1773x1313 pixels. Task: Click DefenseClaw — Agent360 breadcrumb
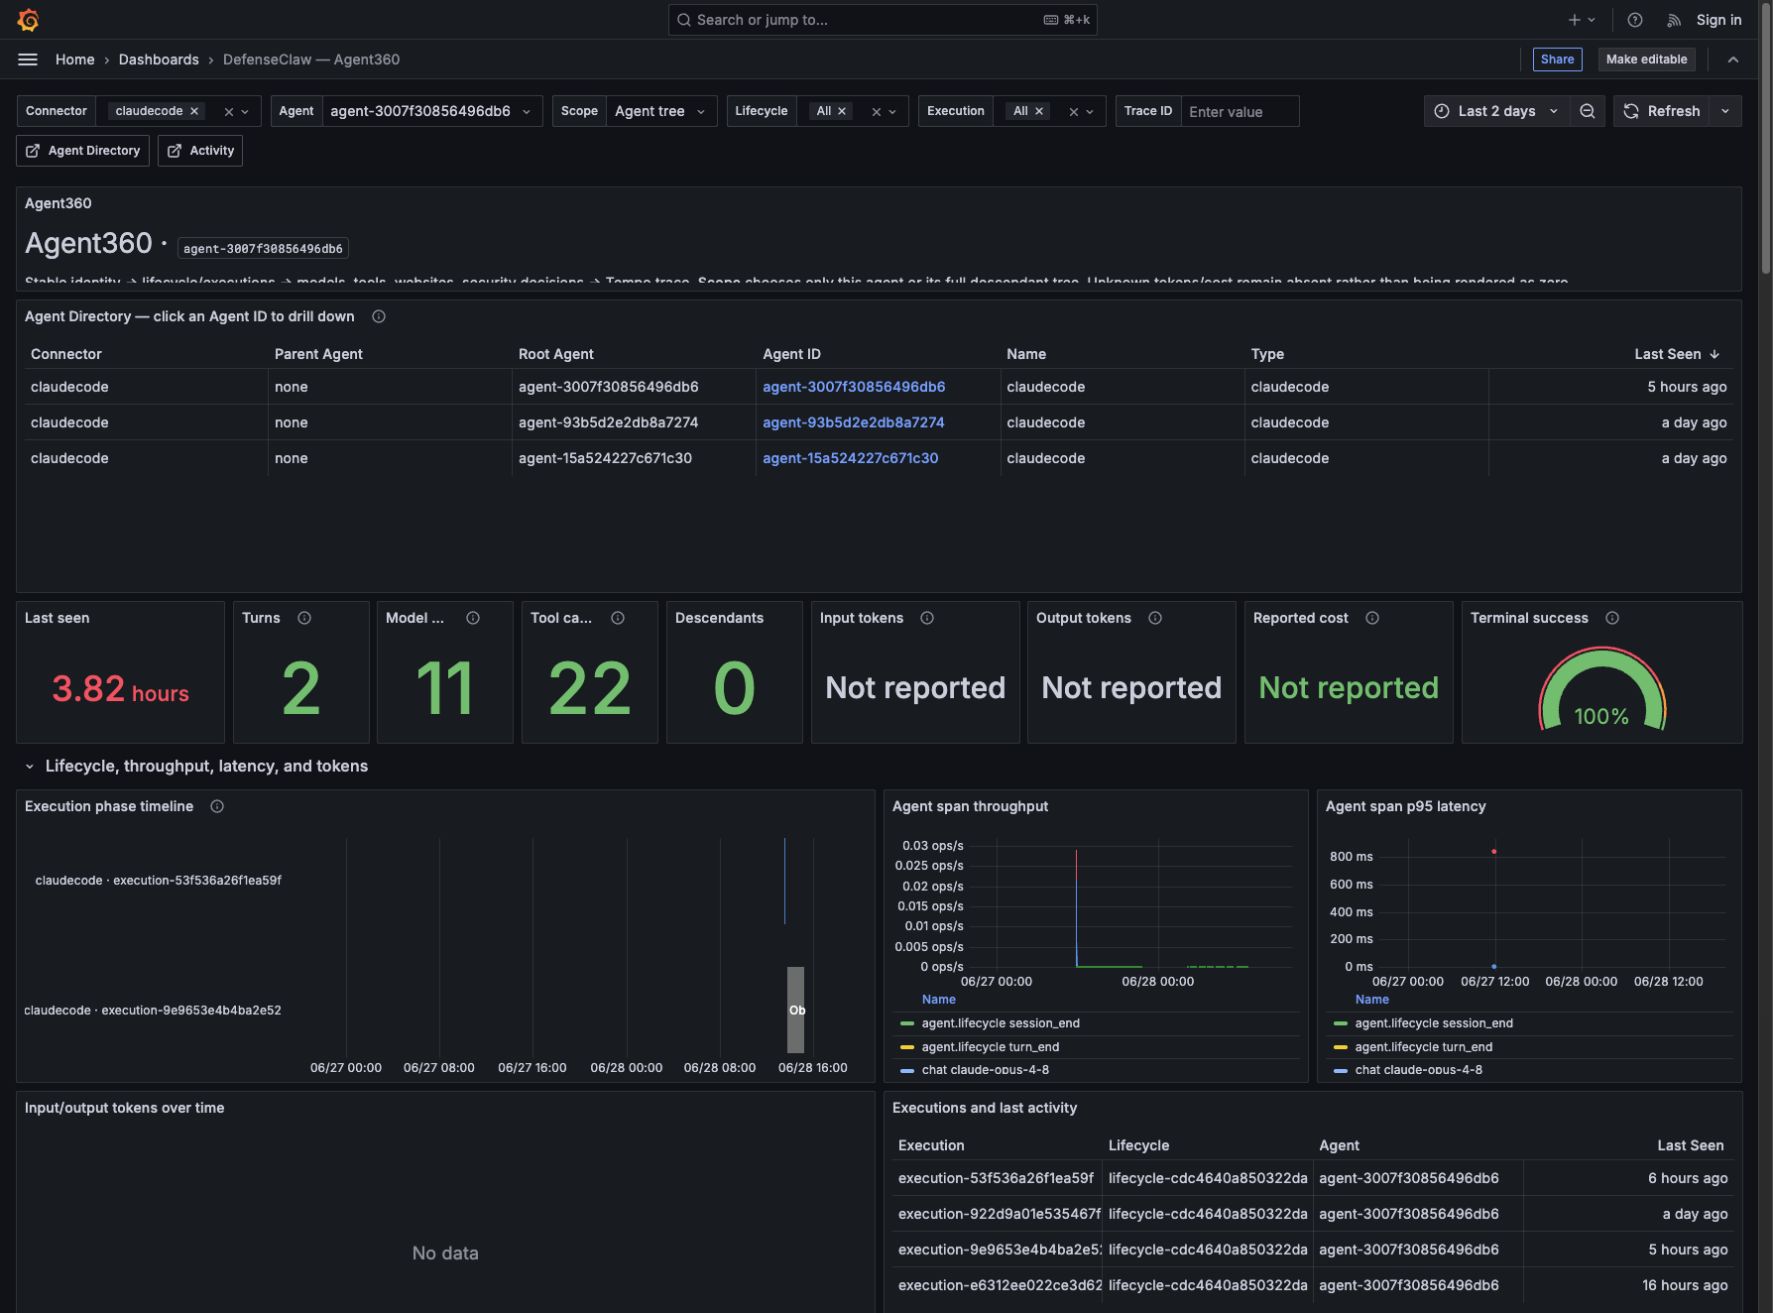(311, 59)
